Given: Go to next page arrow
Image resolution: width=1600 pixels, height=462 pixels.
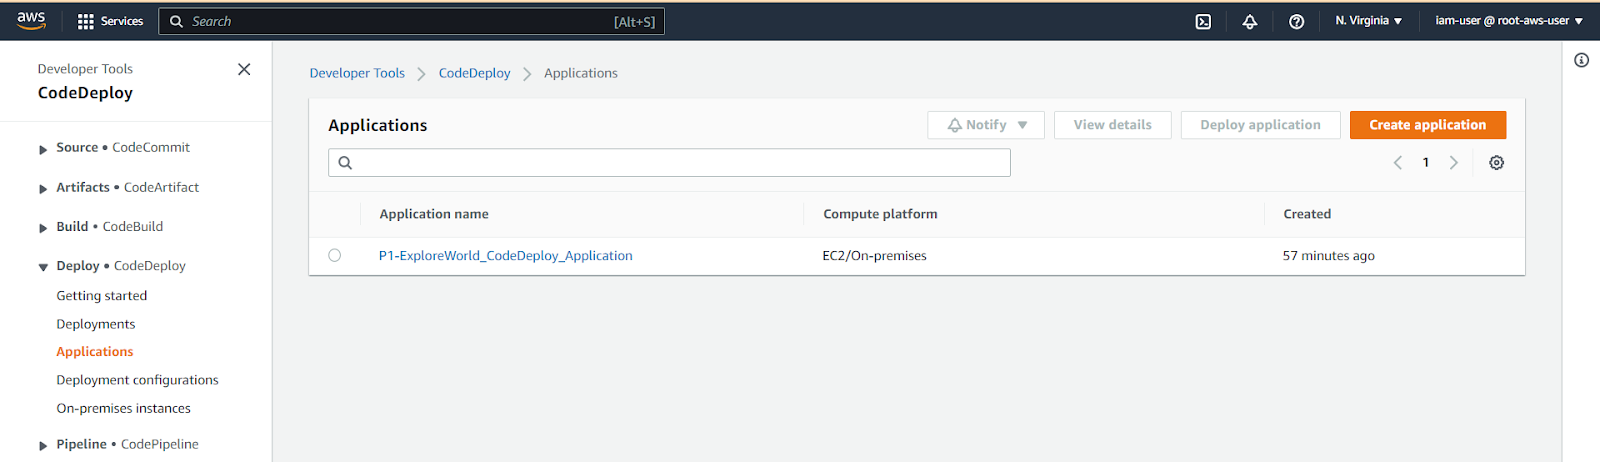Looking at the screenshot, I should tap(1454, 163).
